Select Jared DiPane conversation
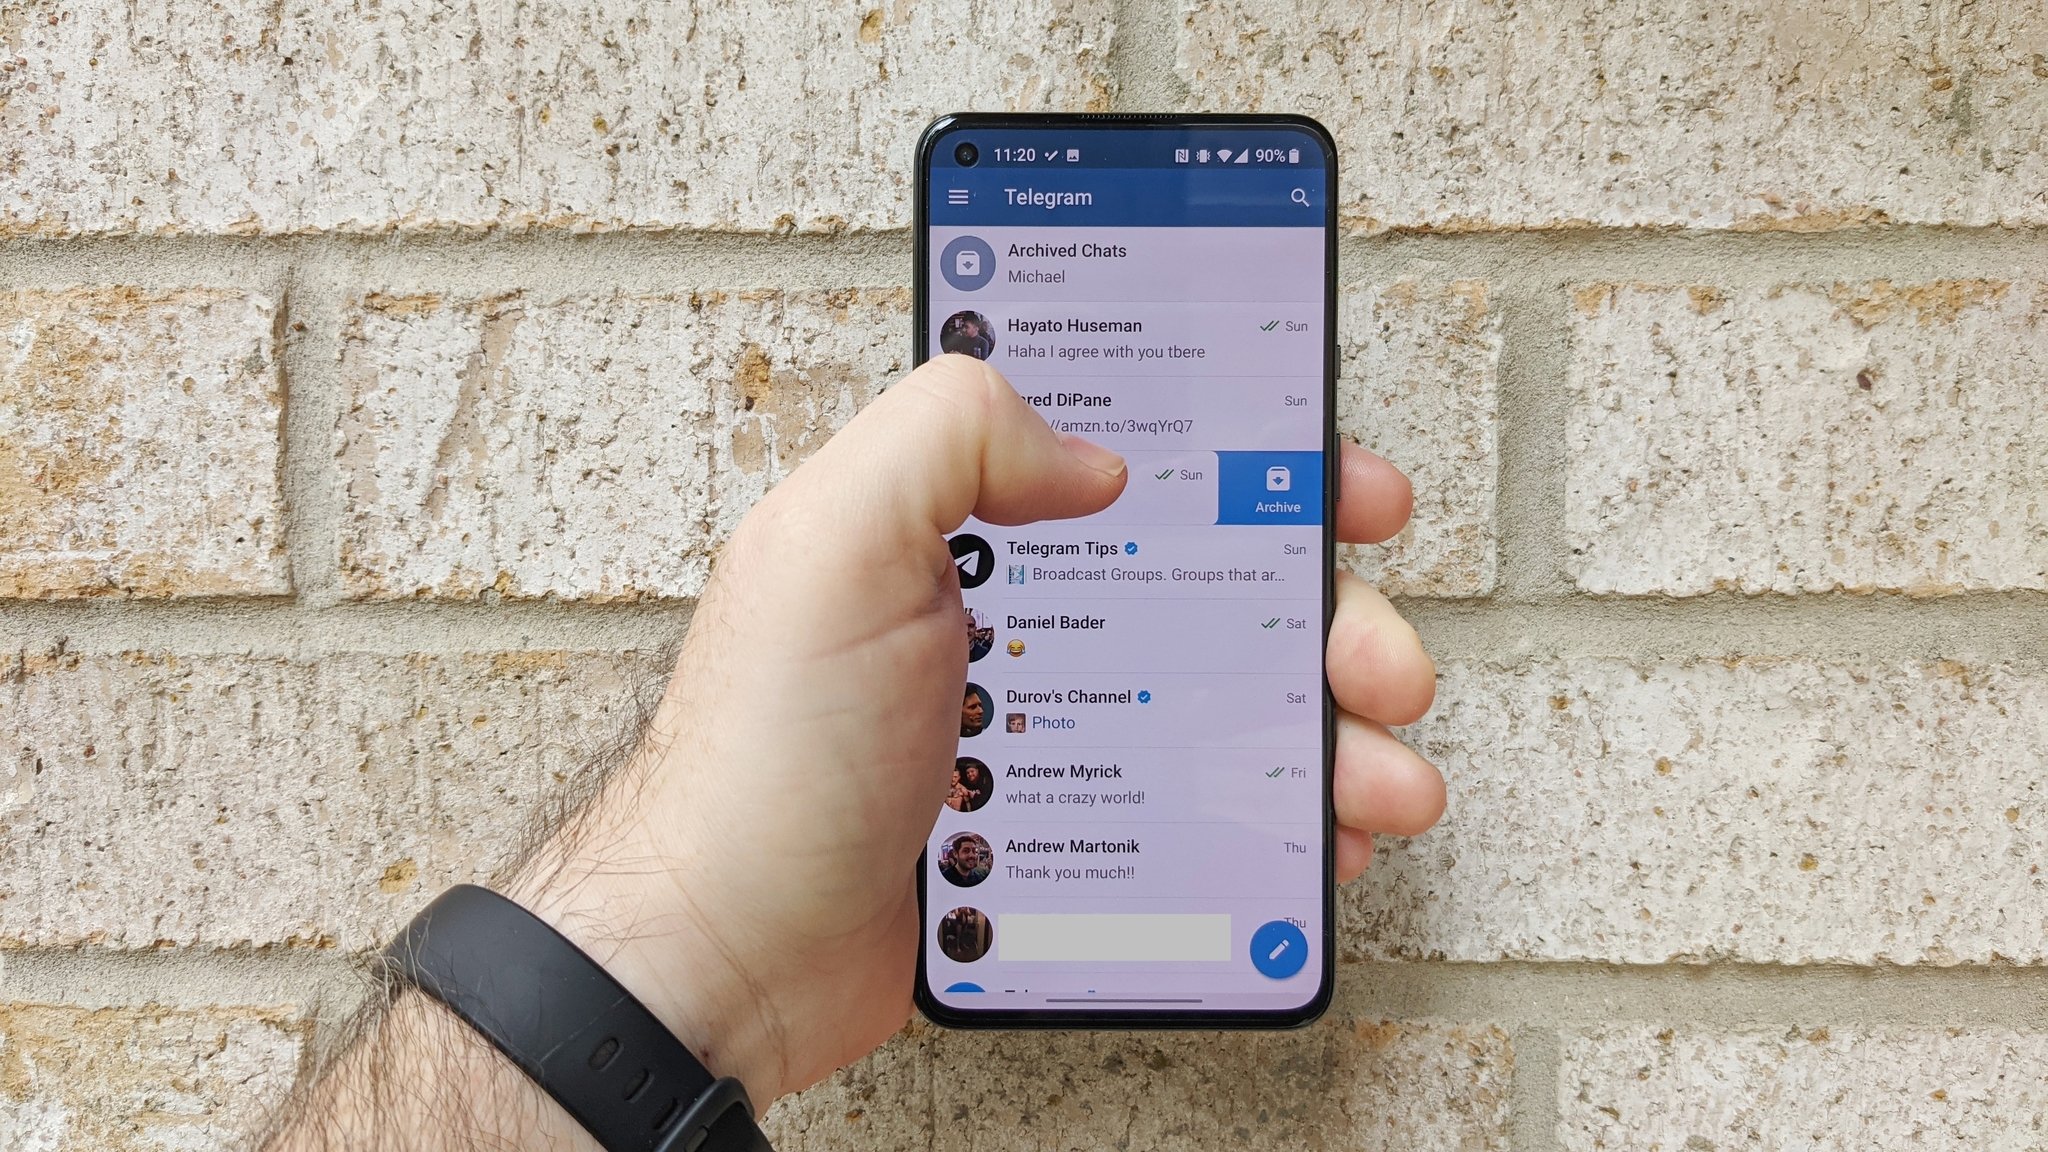2048x1152 pixels. click(1125, 412)
